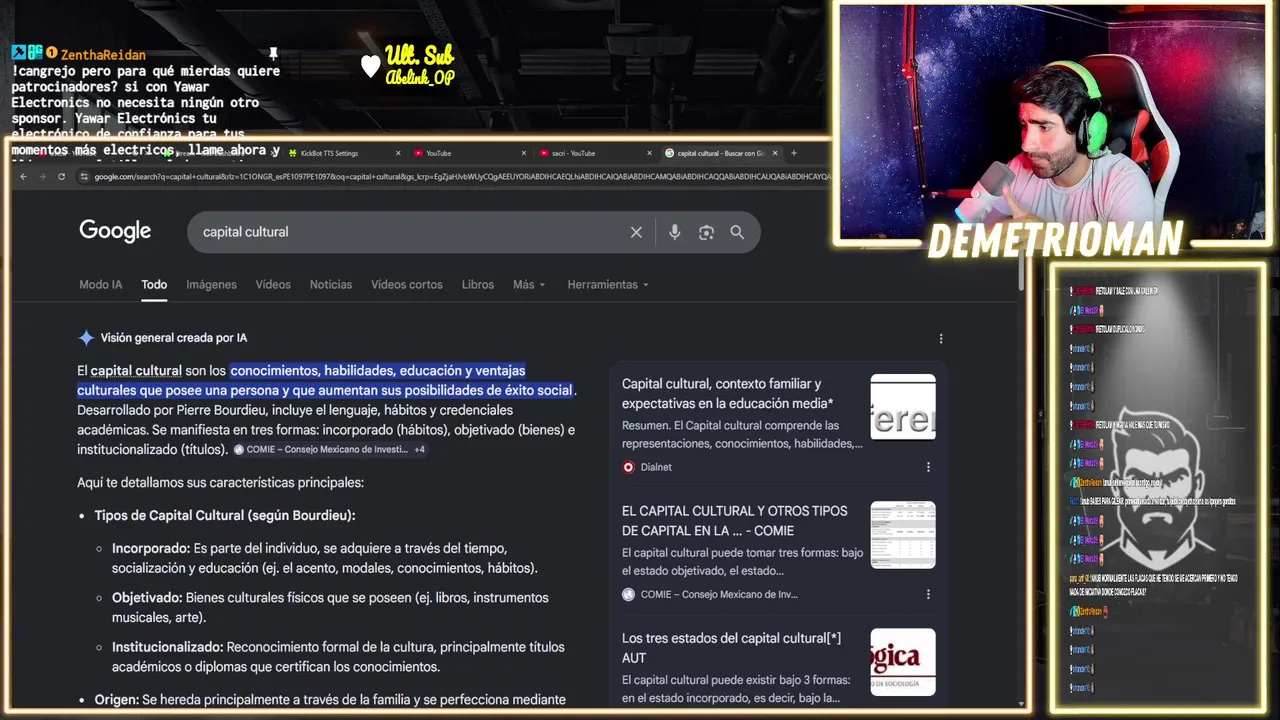Viewport: 1280px width, 720px height.
Task: Click the site info icon in the address bar
Action: (x=84, y=177)
